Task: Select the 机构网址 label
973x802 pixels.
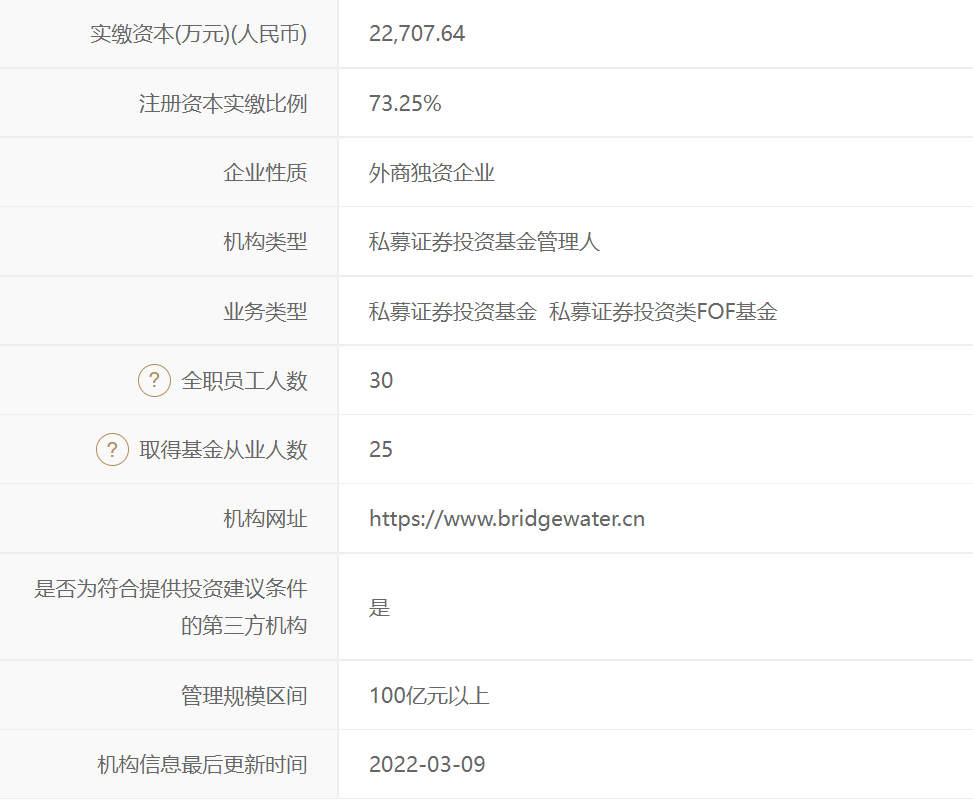Action: click(x=265, y=519)
